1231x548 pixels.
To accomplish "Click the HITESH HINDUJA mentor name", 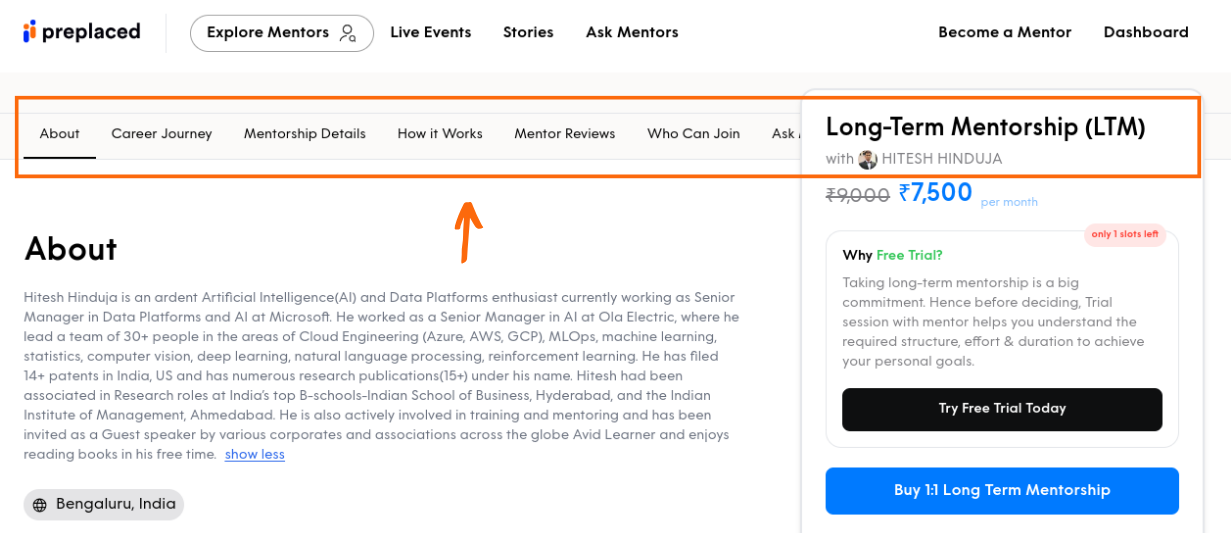I will pos(942,159).
